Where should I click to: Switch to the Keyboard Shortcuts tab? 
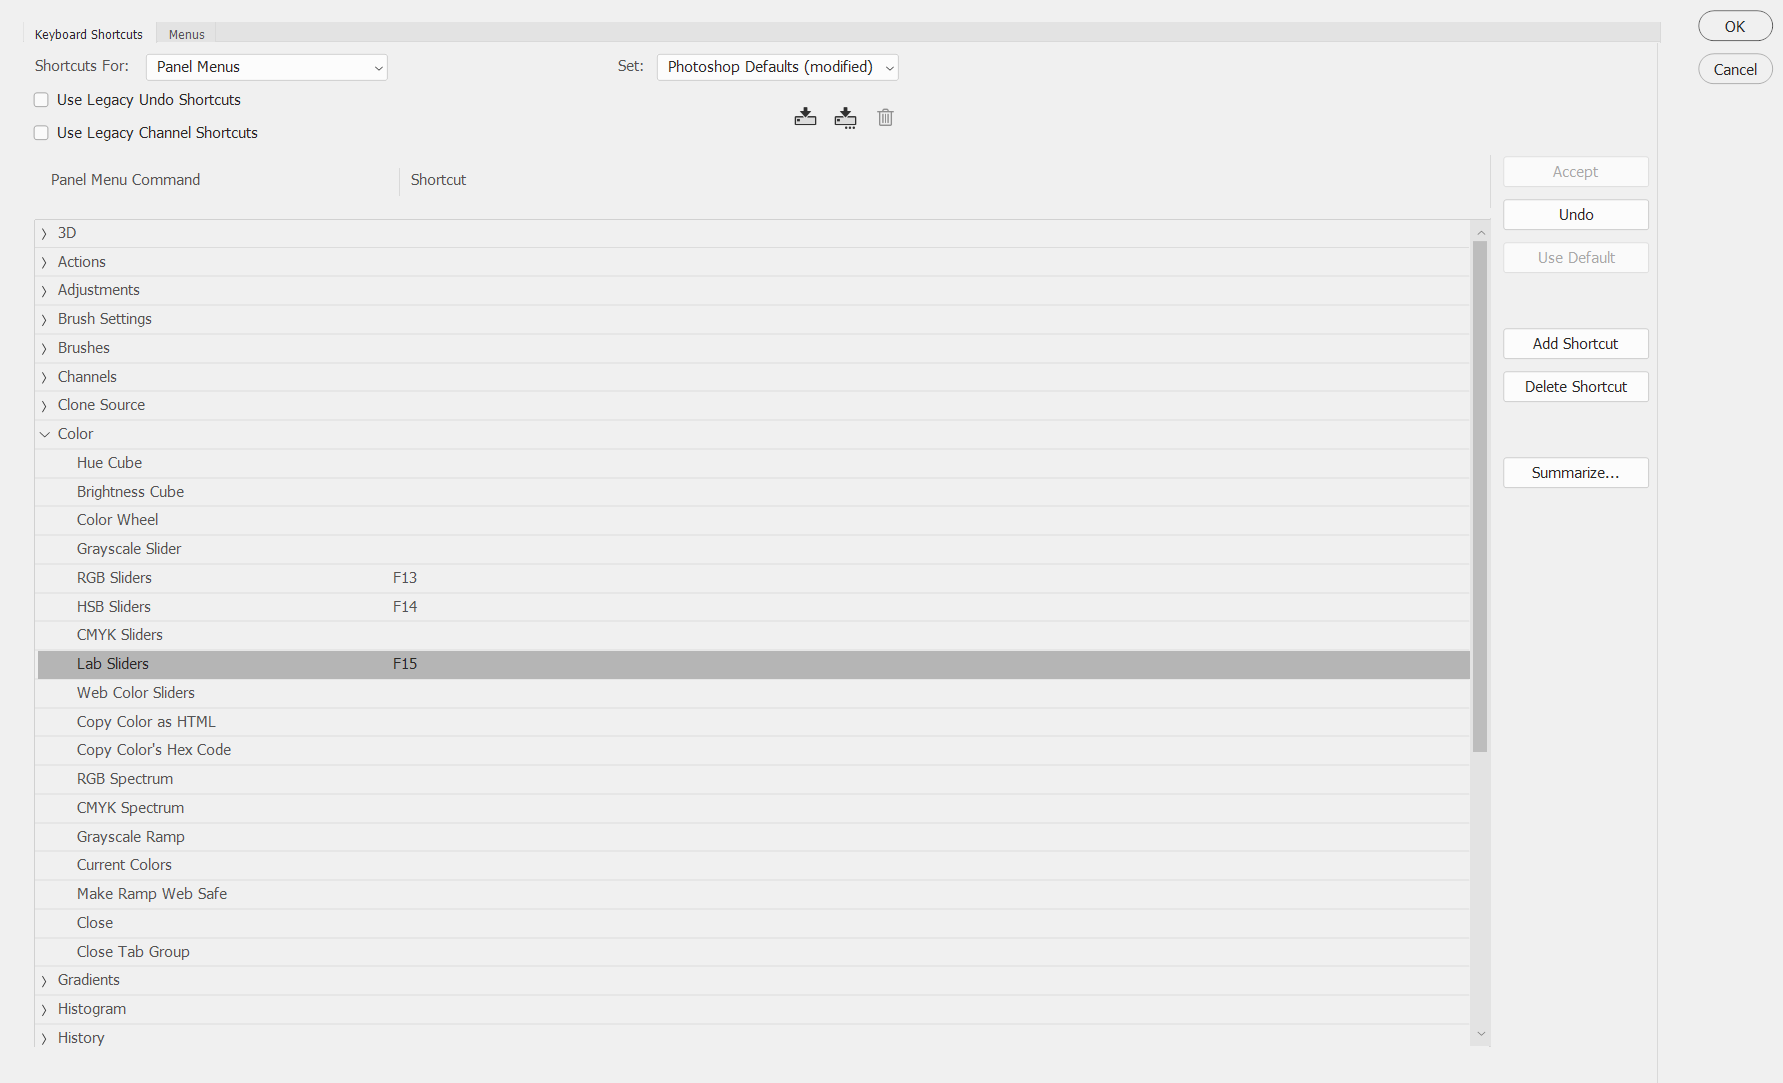(89, 34)
